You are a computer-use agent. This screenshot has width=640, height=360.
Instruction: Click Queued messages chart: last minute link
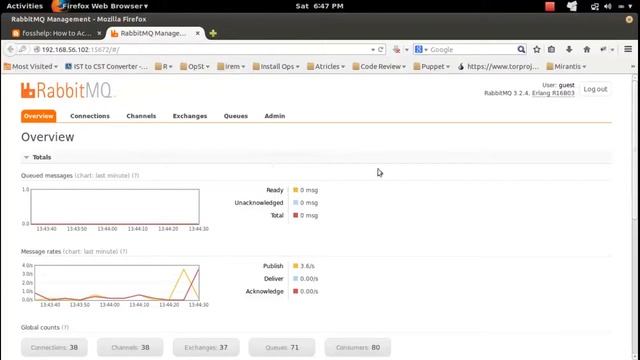coord(102,176)
